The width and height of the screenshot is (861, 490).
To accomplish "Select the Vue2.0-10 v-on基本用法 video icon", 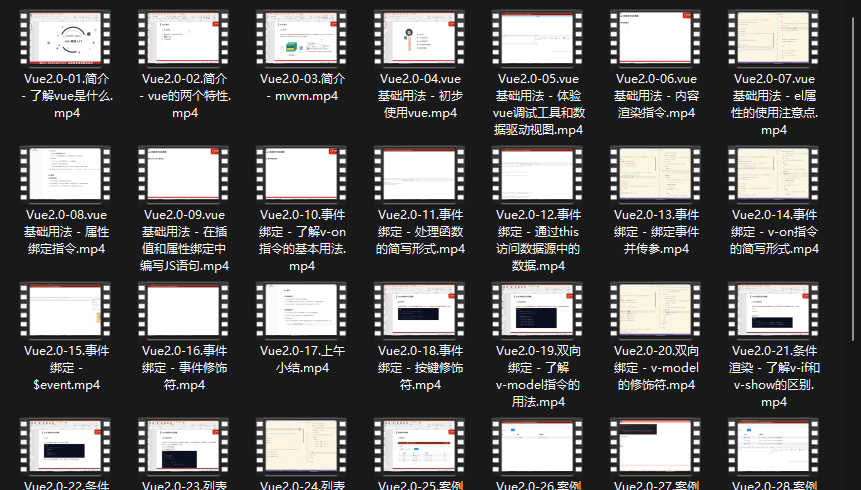I will point(303,173).
